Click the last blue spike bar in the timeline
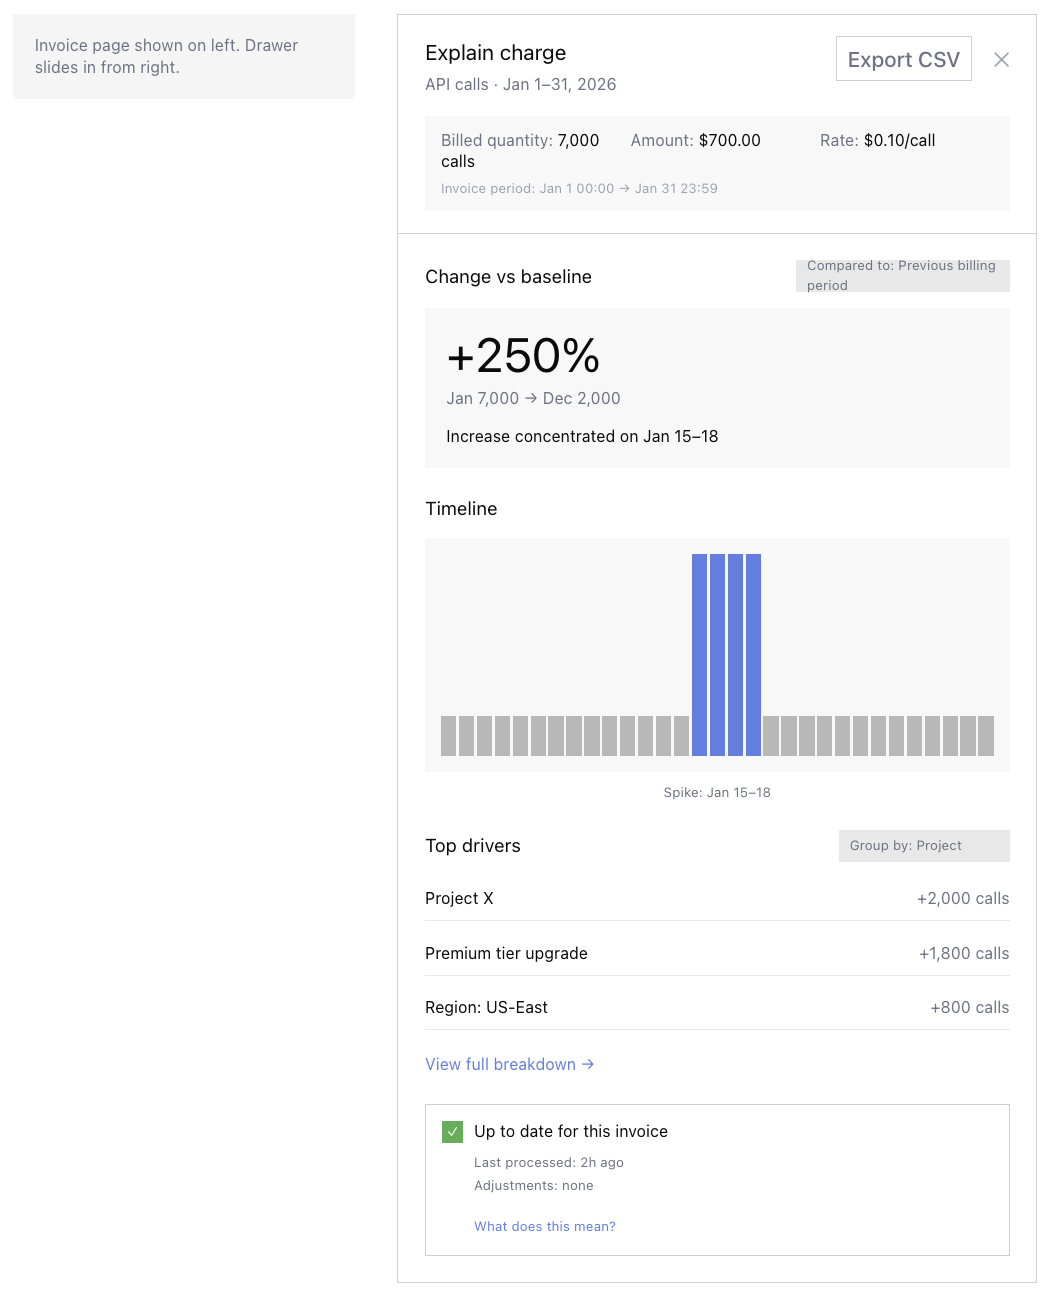 pyautogui.click(x=753, y=655)
